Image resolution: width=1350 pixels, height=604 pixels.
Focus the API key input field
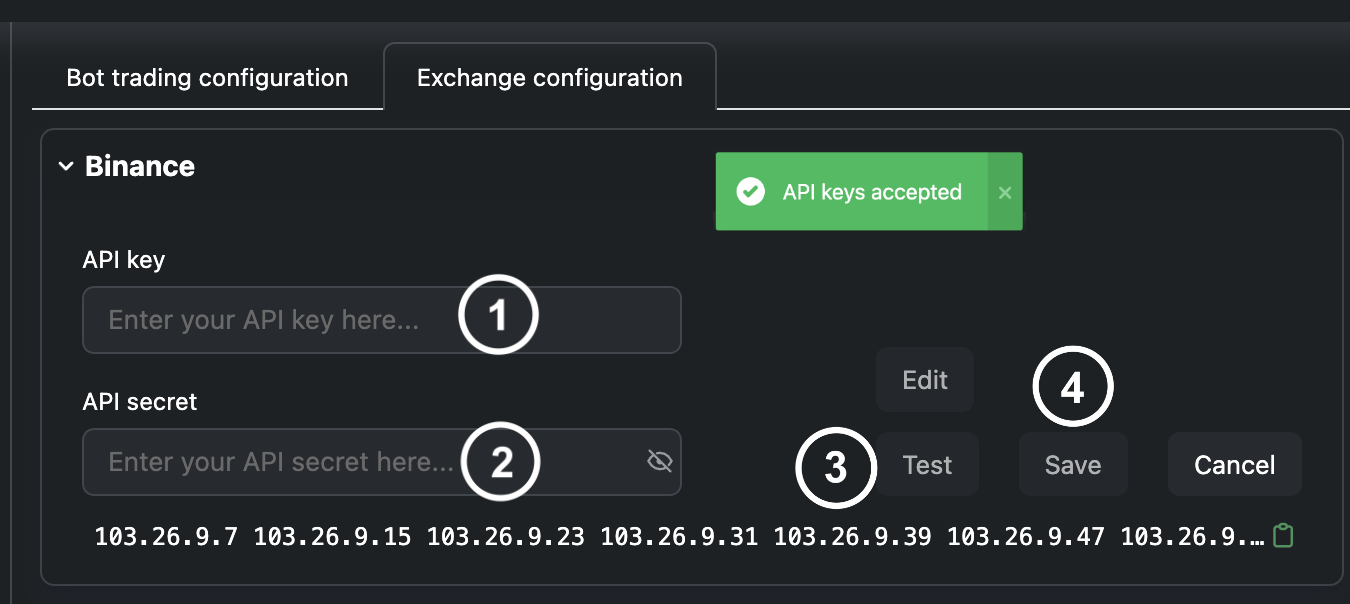(382, 320)
